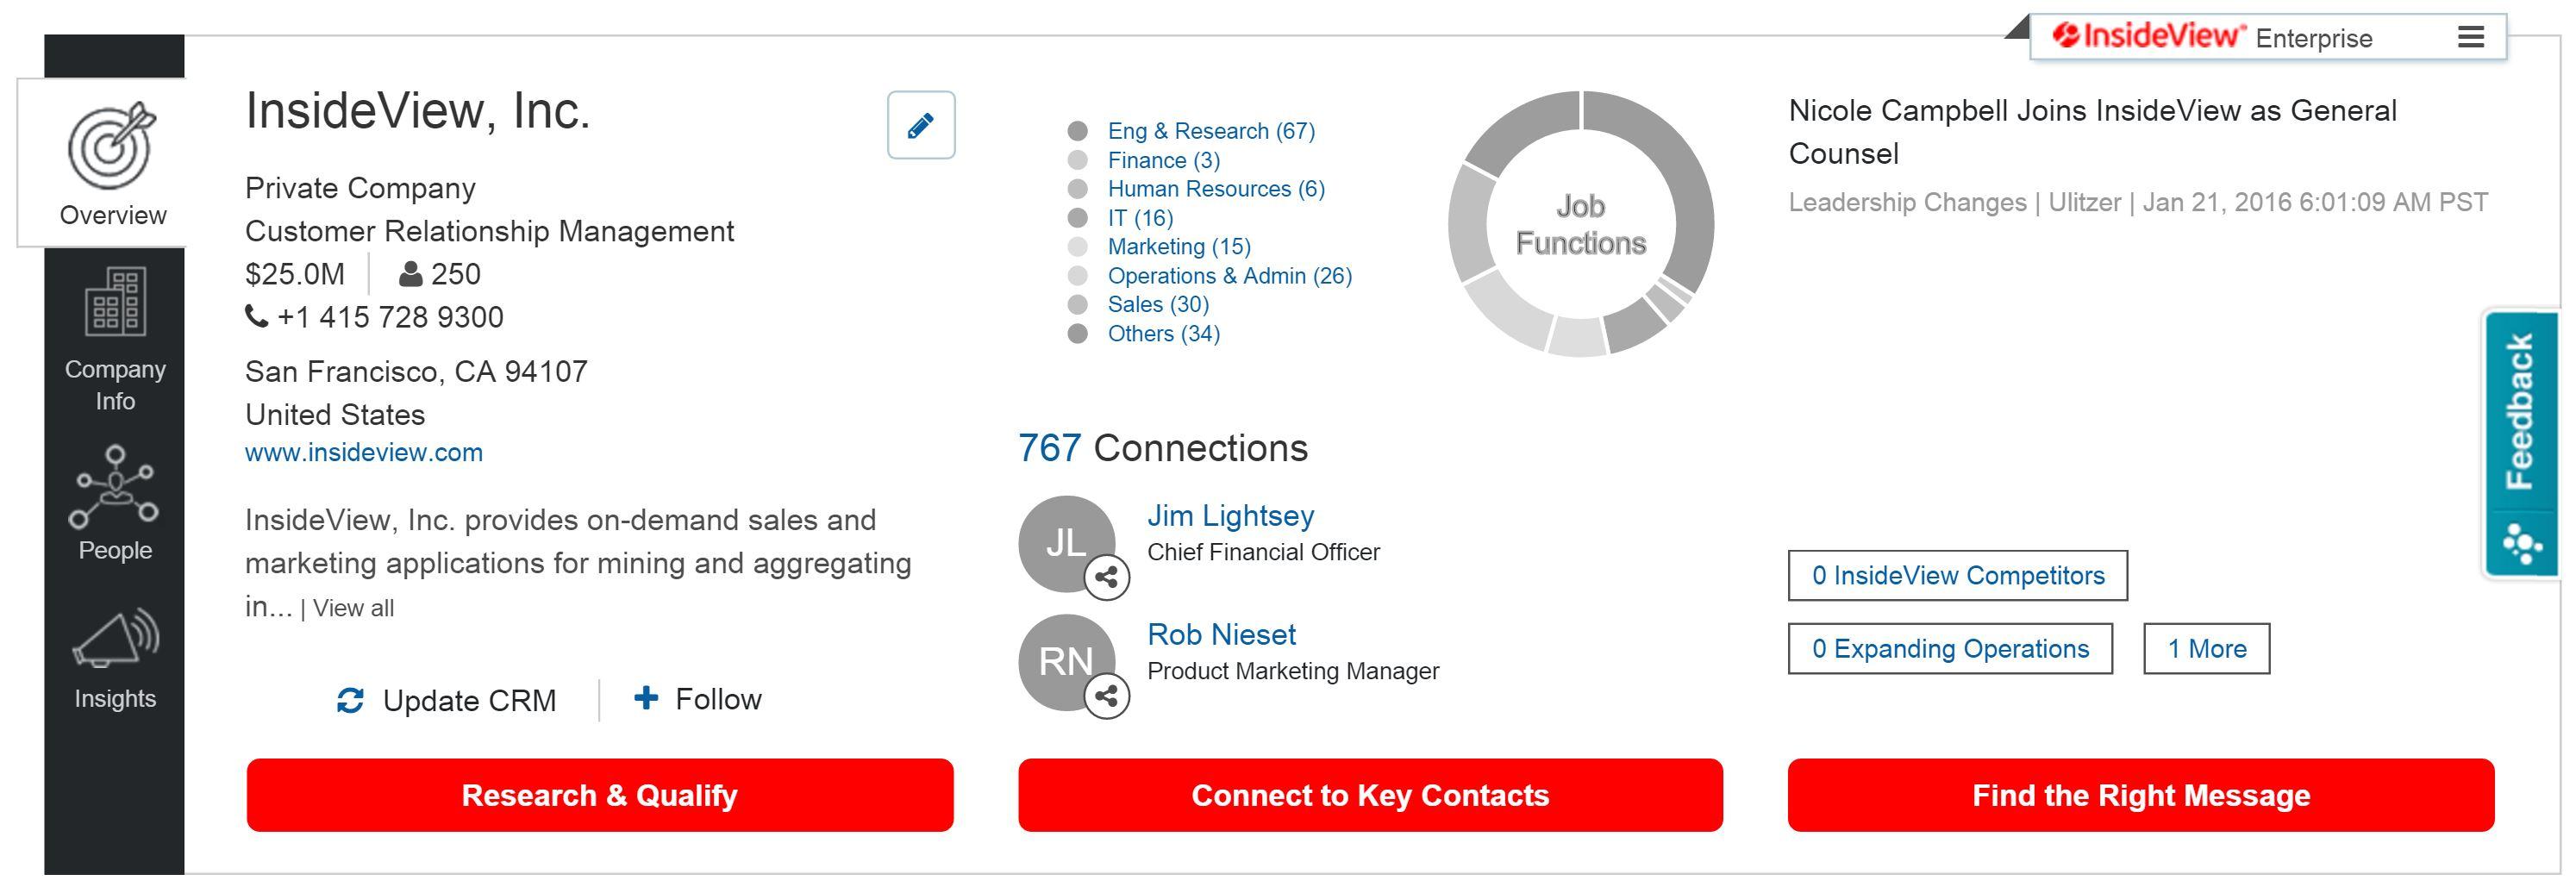2576x893 pixels.
Task: Open the Feedback side tab
Action: (x=2521, y=444)
